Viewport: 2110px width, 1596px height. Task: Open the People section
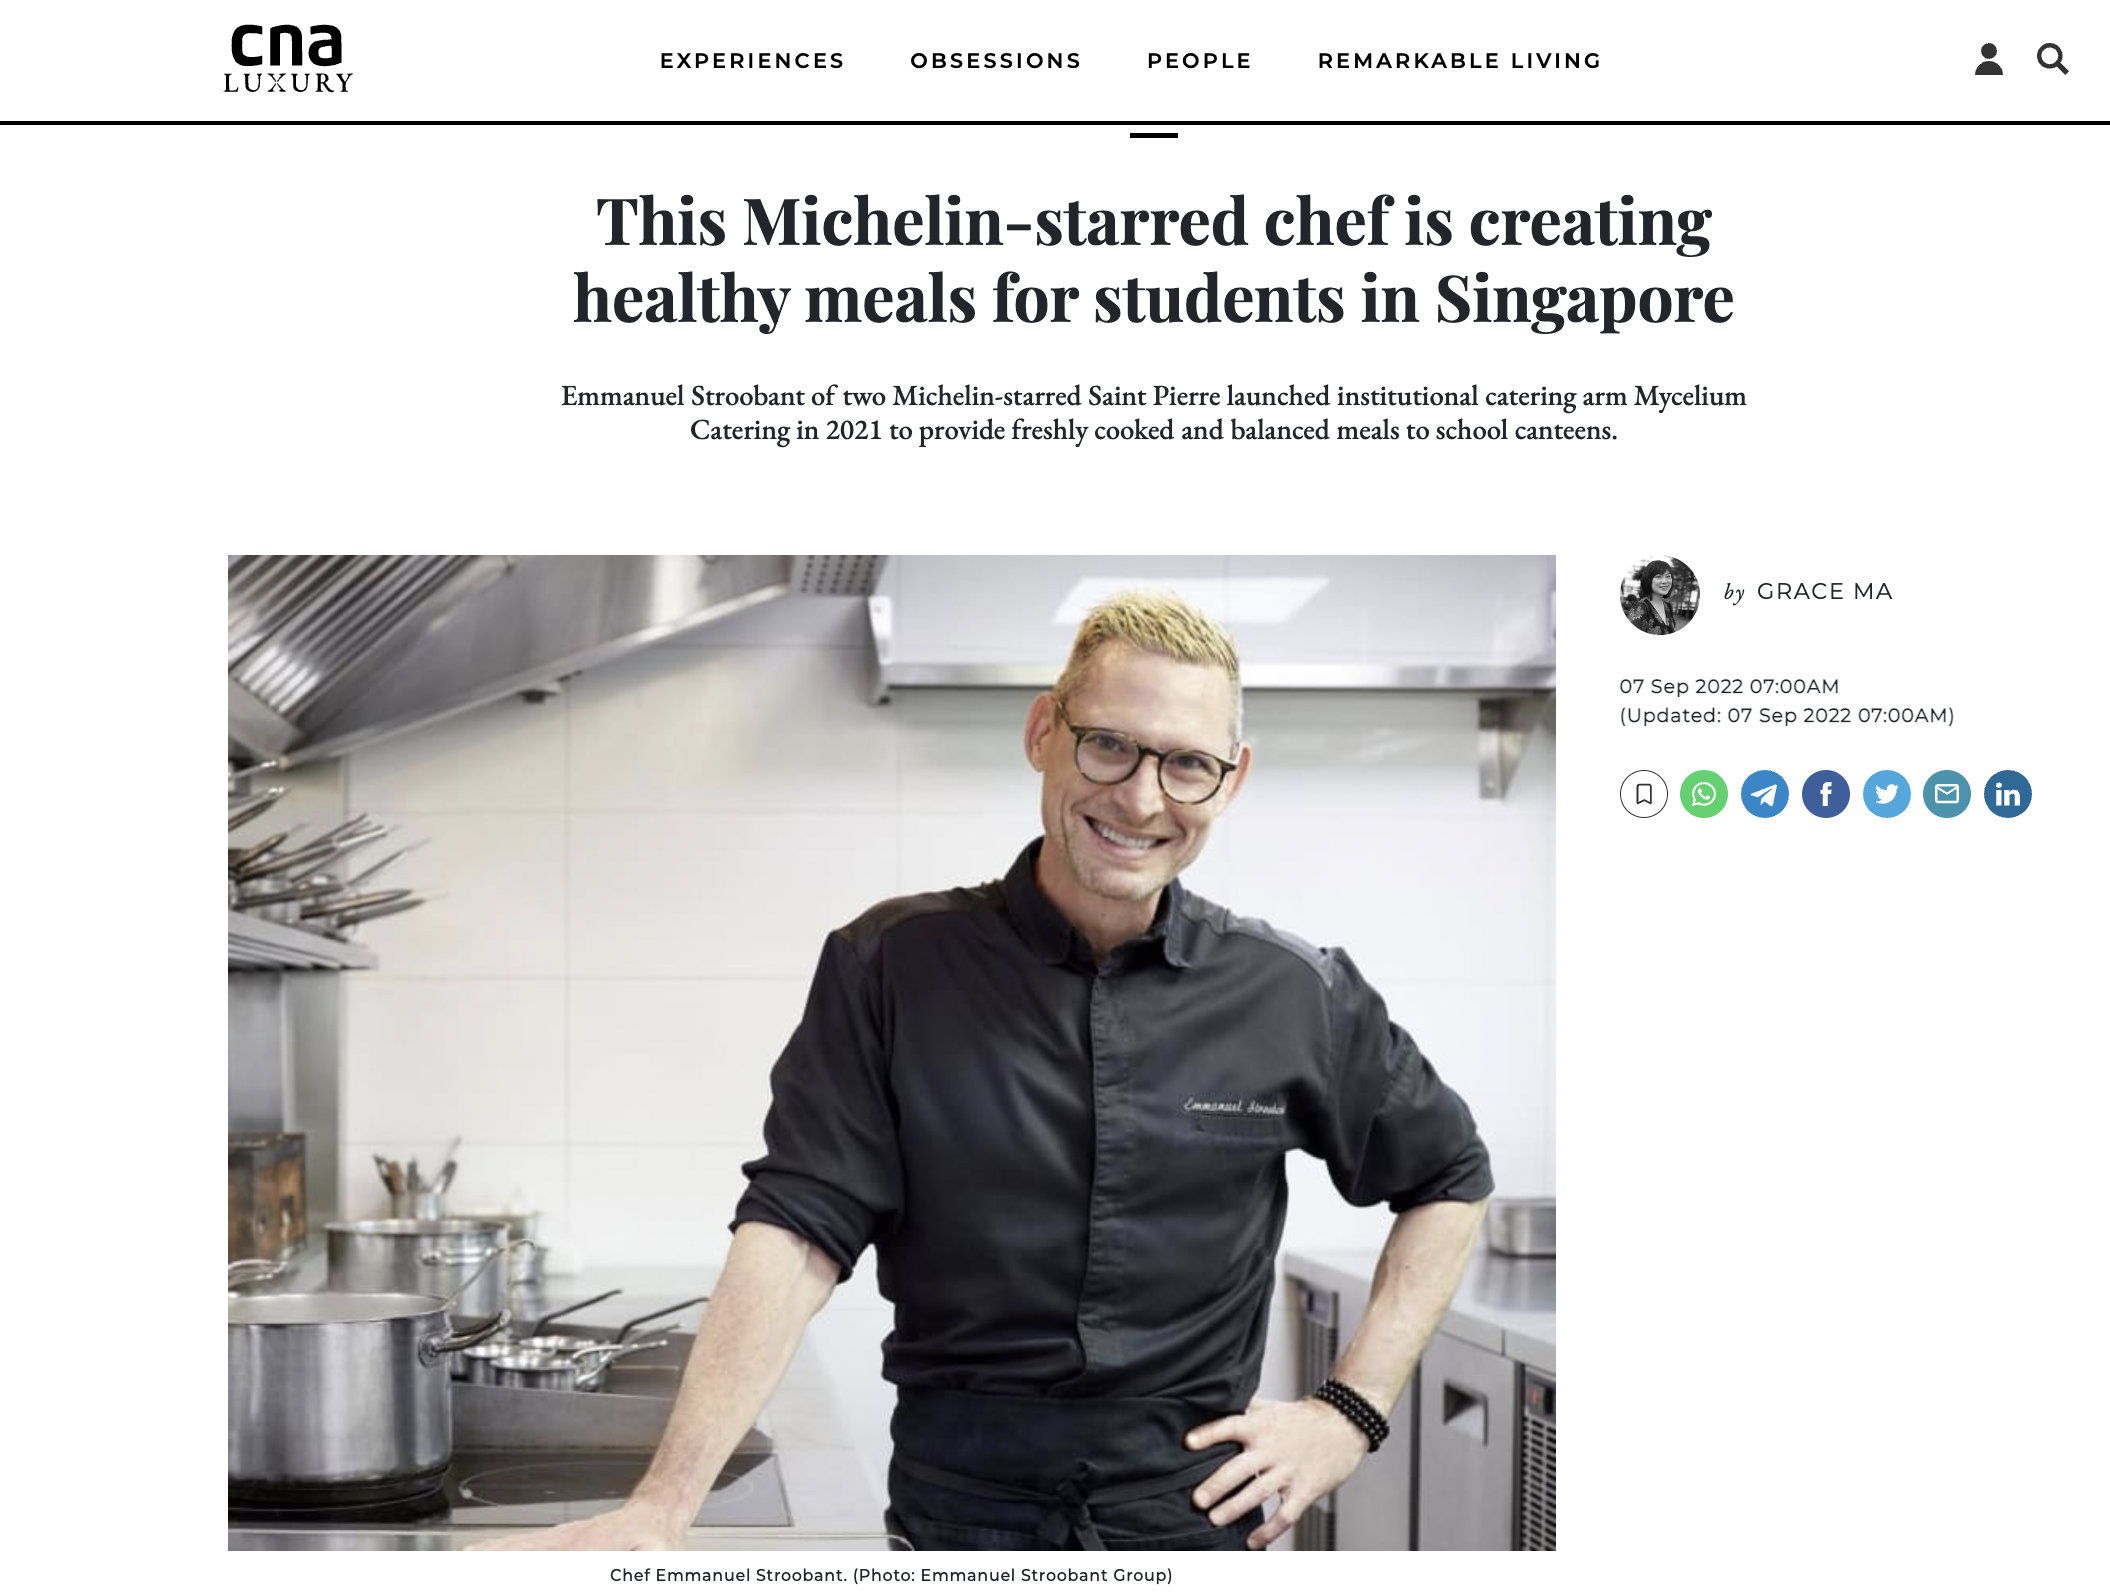[1200, 61]
